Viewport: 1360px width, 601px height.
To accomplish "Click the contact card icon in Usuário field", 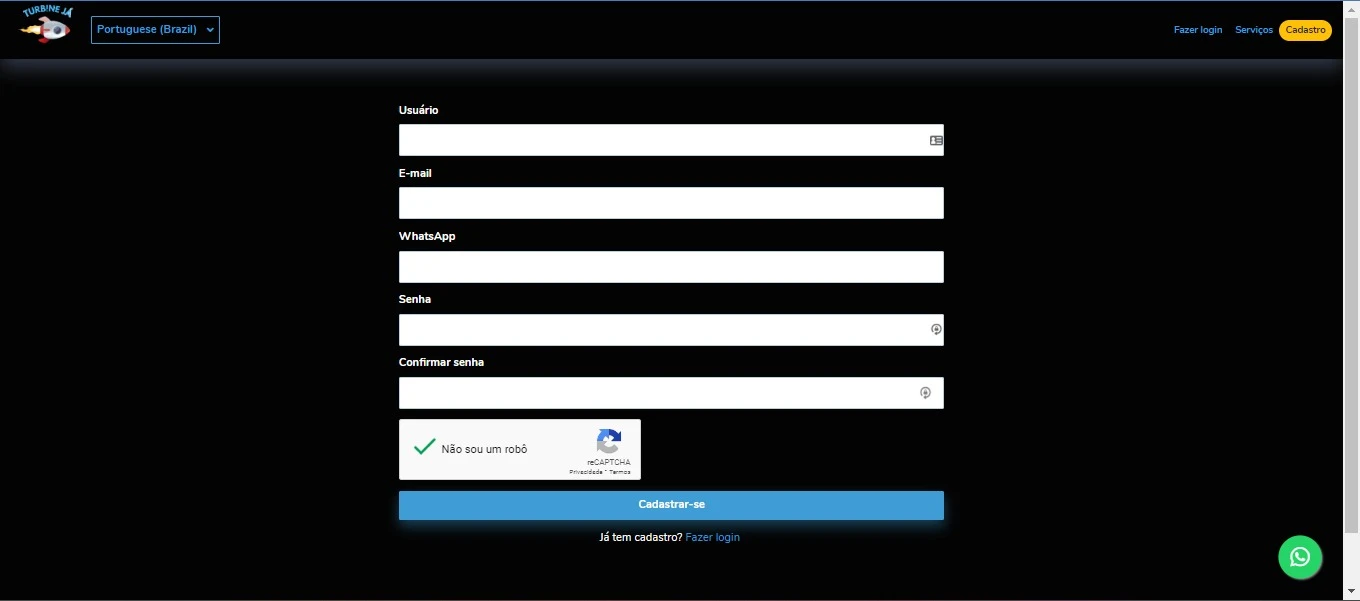I will tap(936, 141).
